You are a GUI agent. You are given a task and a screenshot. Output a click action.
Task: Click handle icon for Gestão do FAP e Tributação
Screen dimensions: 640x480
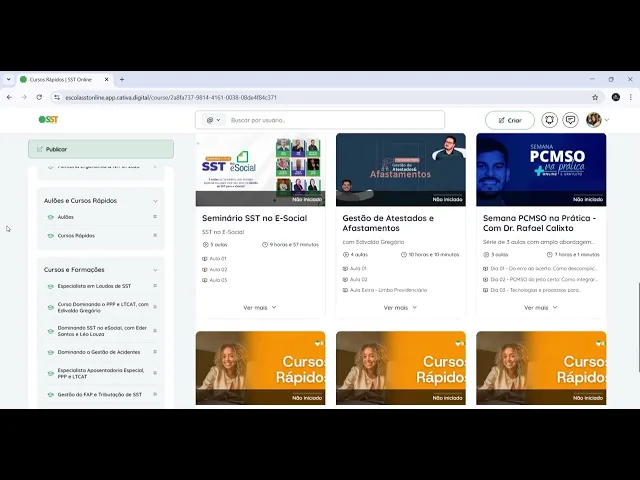pyautogui.click(x=155, y=394)
